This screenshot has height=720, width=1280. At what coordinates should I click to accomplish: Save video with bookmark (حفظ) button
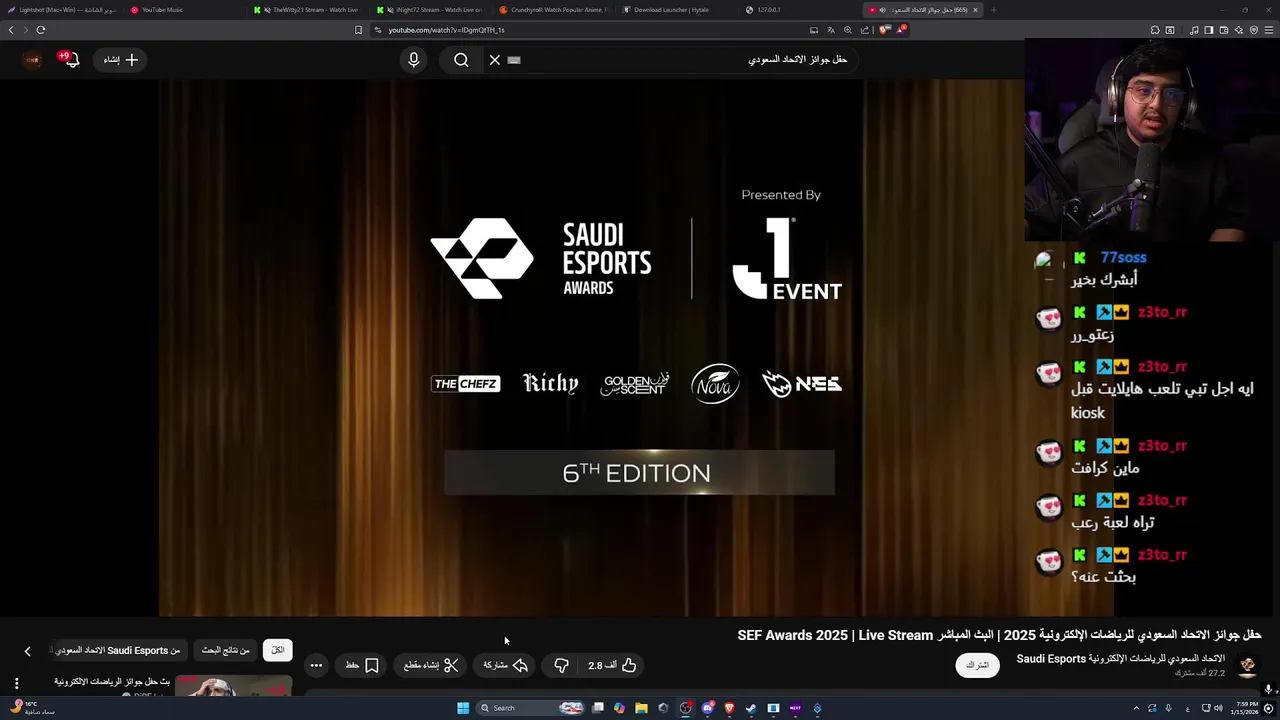[x=362, y=665]
